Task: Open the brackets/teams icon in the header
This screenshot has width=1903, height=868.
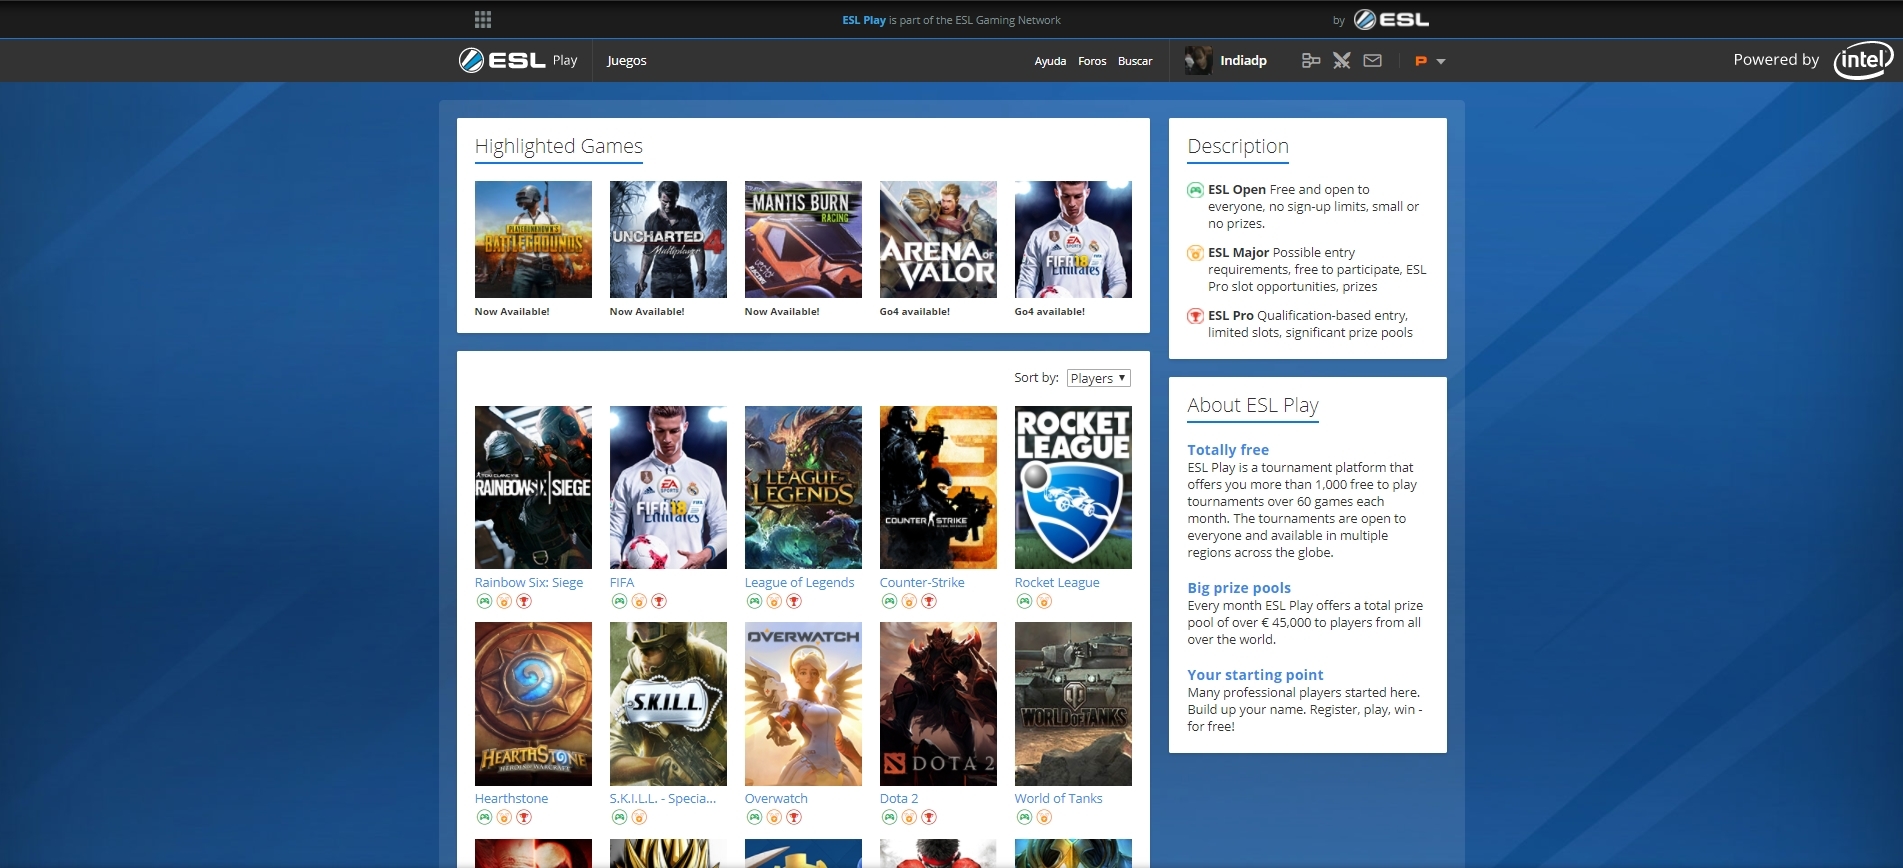Action: (x=1310, y=61)
